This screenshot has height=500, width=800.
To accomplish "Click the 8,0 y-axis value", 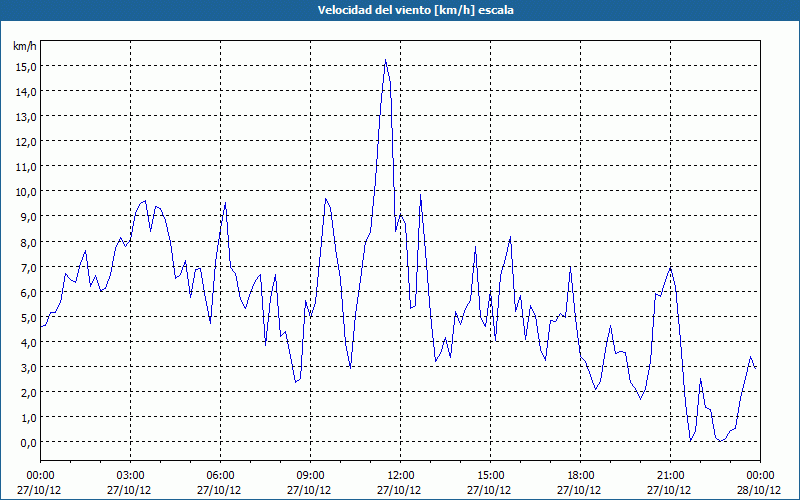I will click(x=30, y=242).
